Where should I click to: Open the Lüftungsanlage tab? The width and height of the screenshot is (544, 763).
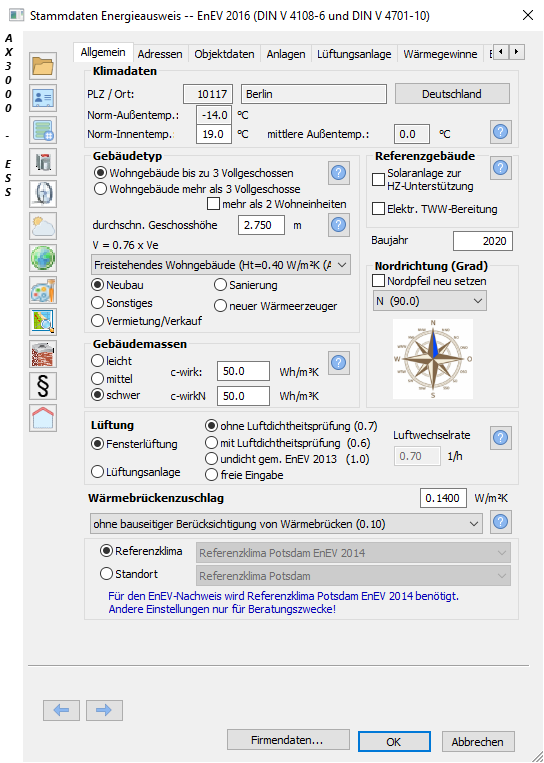click(x=354, y=54)
